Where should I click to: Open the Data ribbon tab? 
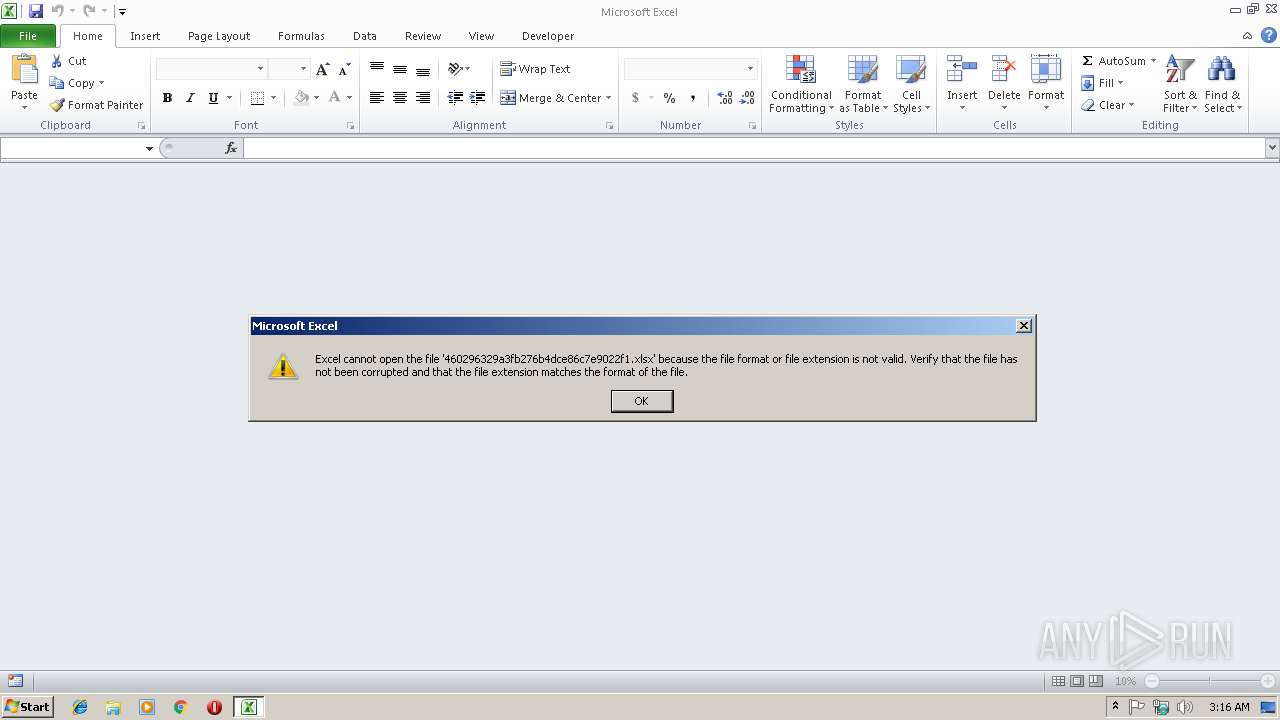click(365, 36)
